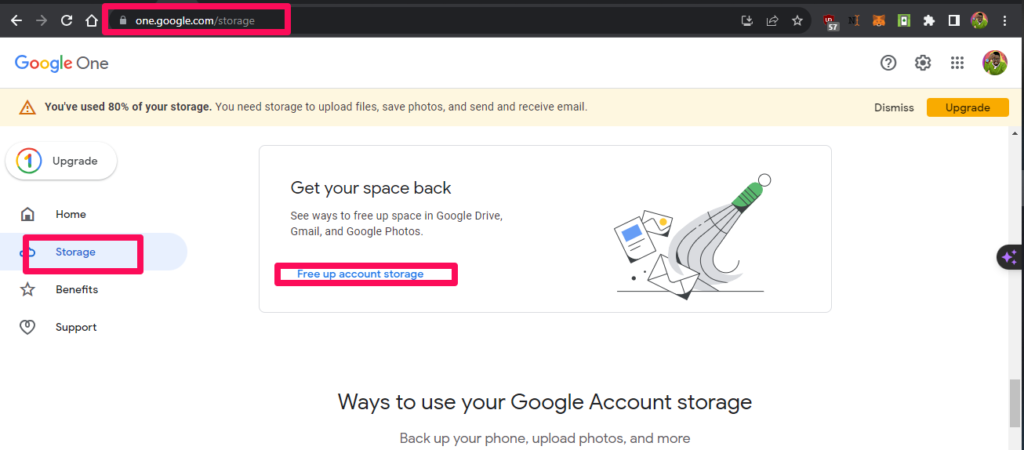Click the purple sparkle side widget

pyautogui.click(x=1010, y=257)
